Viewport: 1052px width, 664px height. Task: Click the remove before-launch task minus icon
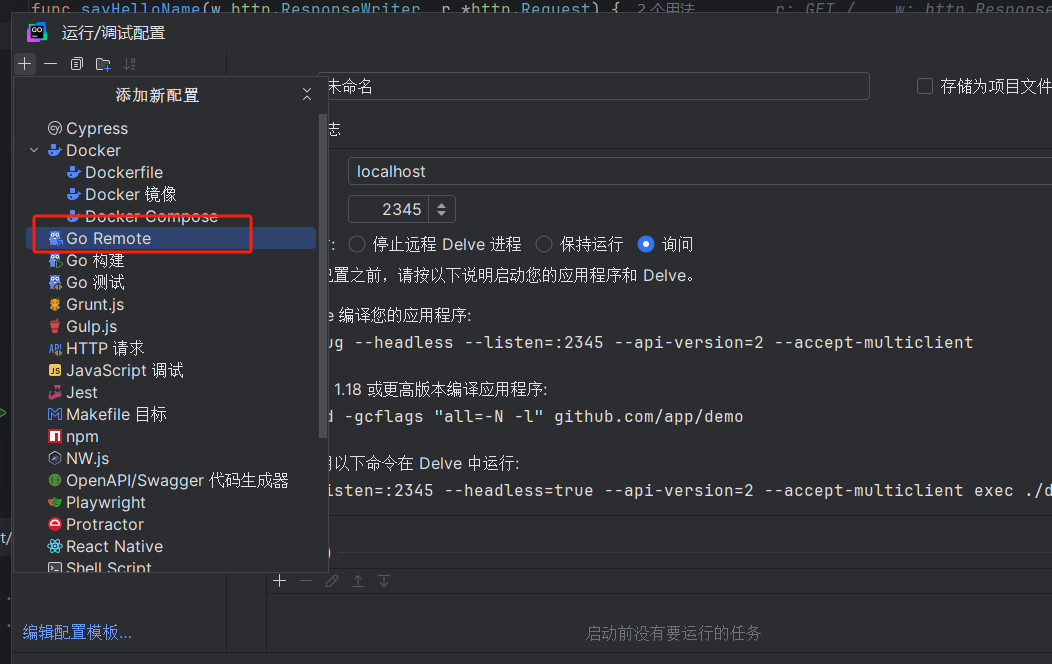point(306,581)
